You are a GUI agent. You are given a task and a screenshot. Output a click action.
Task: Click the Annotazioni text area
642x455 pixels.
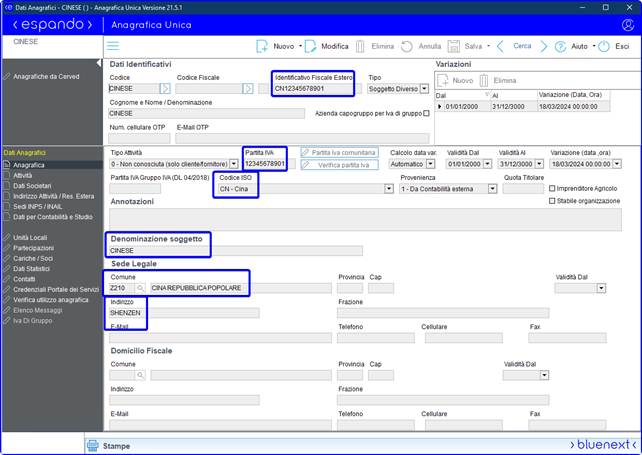click(x=365, y=220)
